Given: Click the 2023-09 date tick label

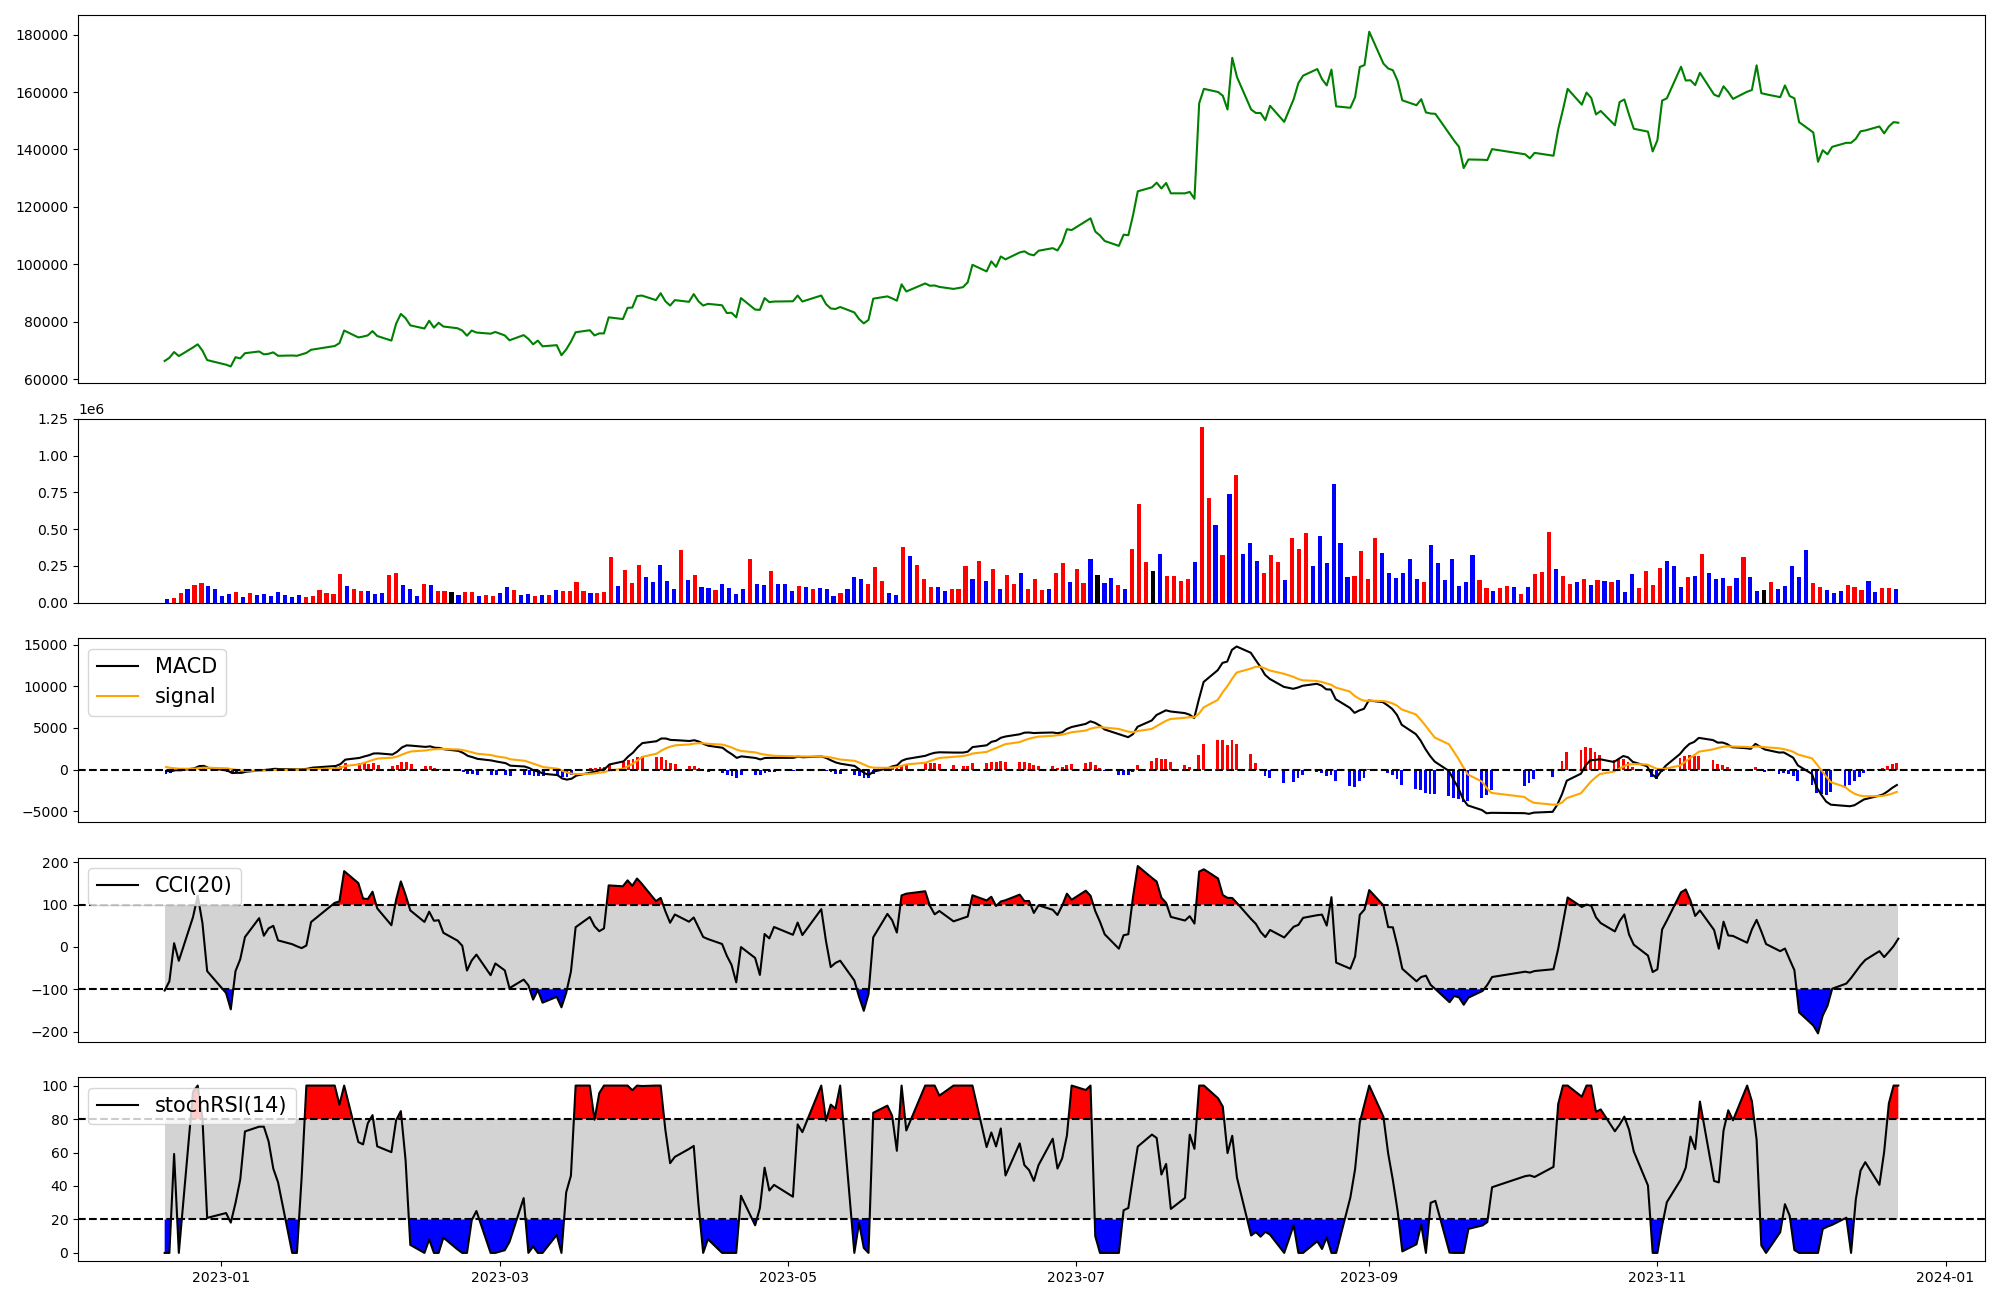Looking at the screenshot, I should tap(1368, 1276).
